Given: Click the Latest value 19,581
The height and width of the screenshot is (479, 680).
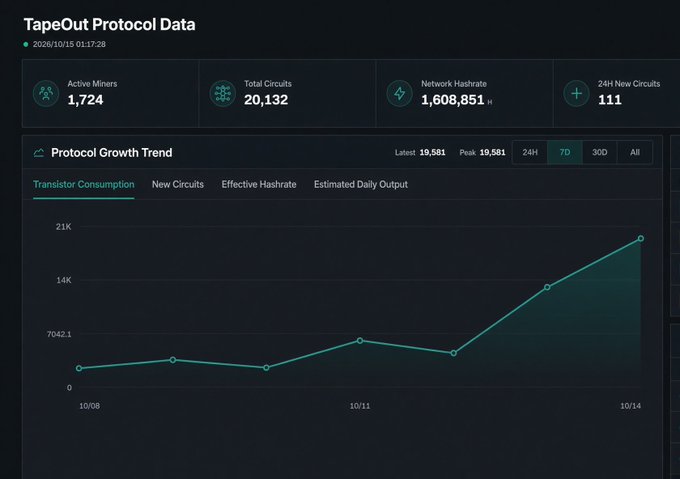Looking at the screenshot, I should click(x=432, y=153).
